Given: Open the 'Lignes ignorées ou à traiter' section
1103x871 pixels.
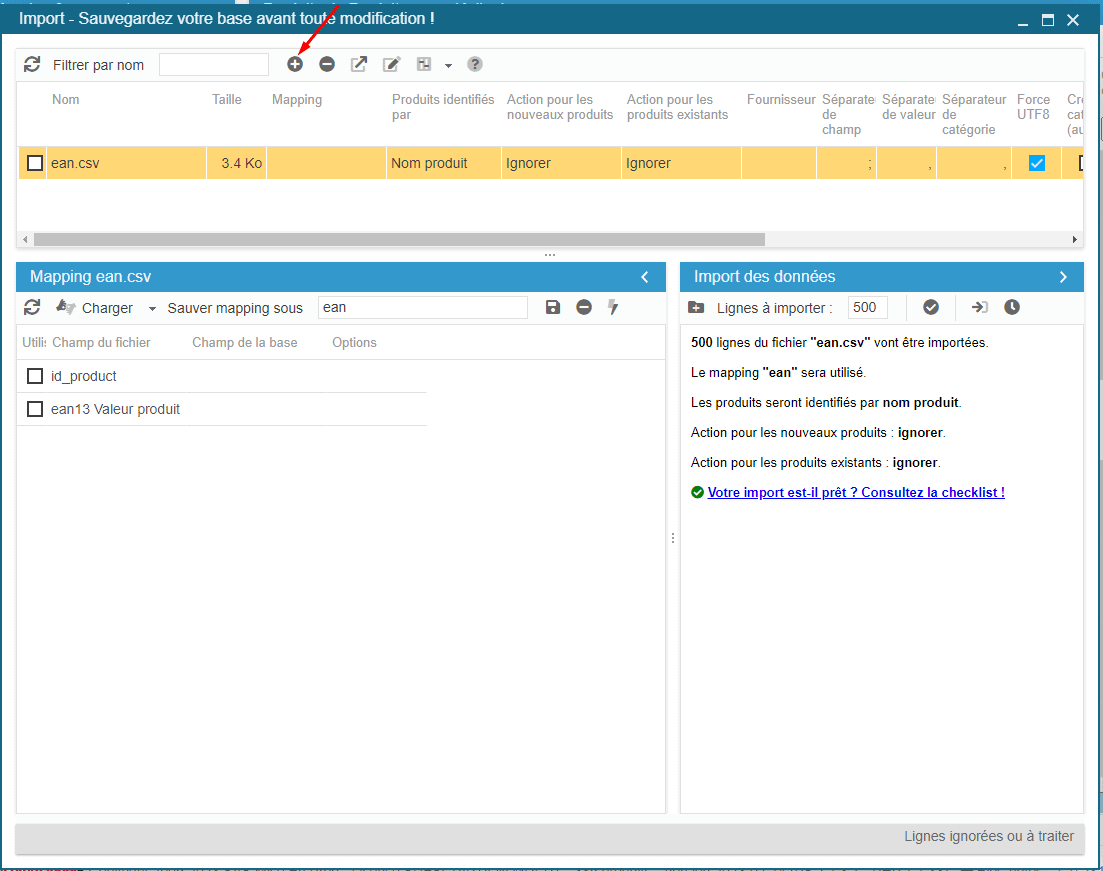Looking at the screenshot, I should click(988, 837).
